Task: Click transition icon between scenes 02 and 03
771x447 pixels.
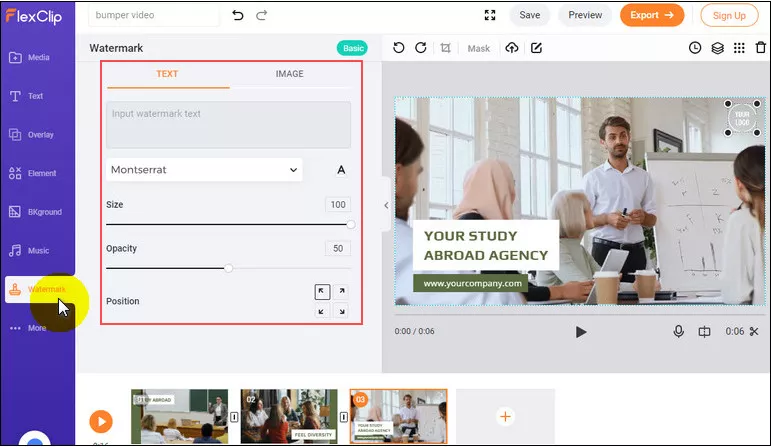Action: (x=344, y=417)
